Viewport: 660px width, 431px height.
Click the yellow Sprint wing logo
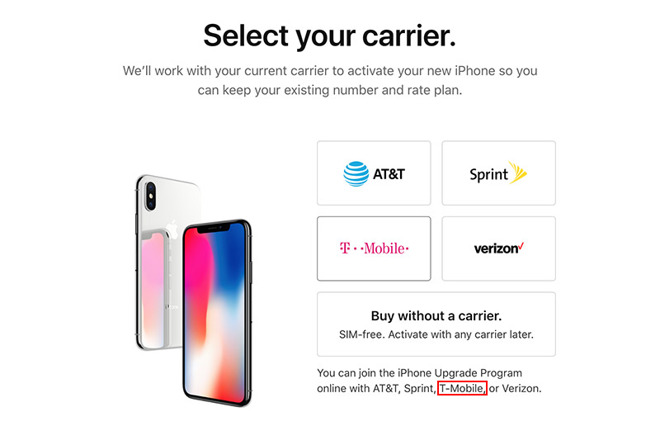518,172
